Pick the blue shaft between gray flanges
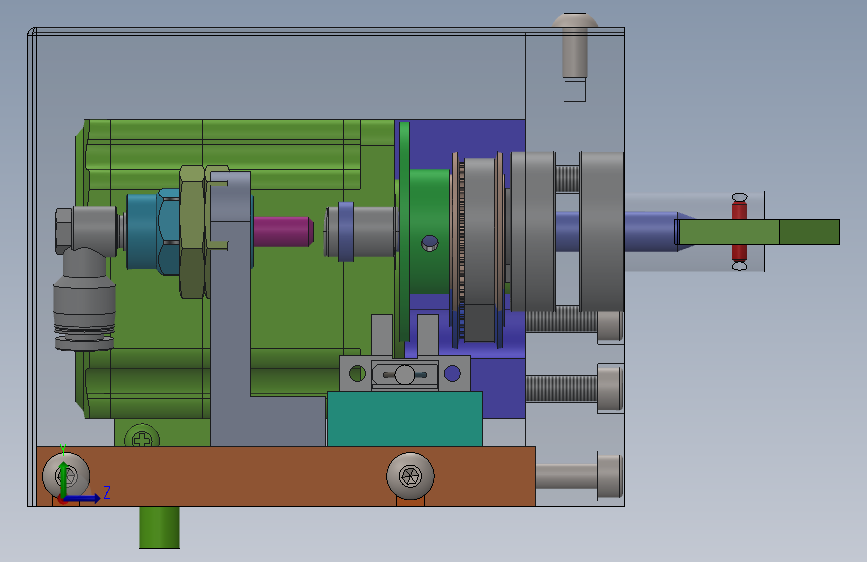867x562 pixels. (x=567, y=231)
